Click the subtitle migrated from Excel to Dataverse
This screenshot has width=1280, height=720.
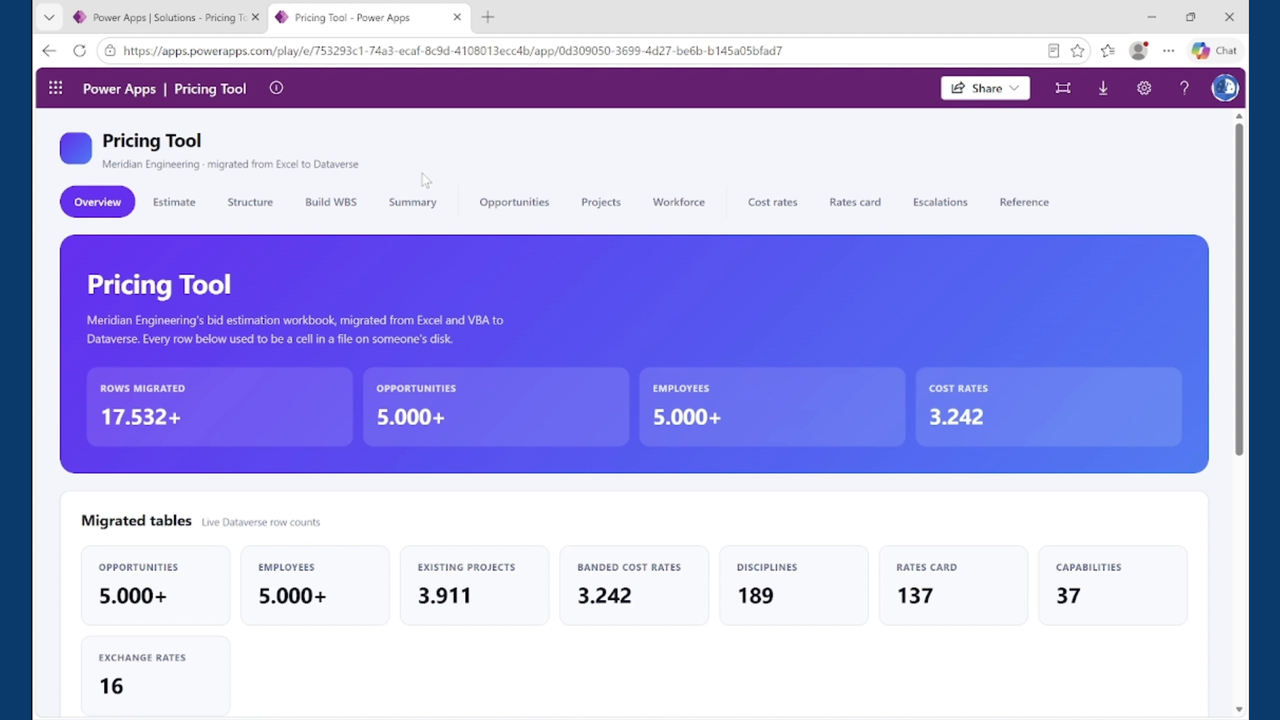230,164
